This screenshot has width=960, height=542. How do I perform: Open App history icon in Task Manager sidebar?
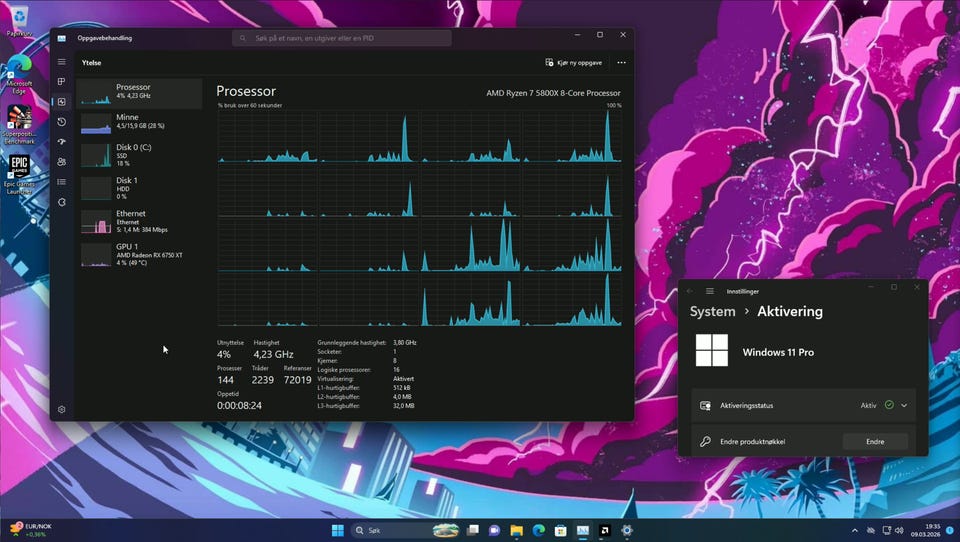[x=61, y=122]
